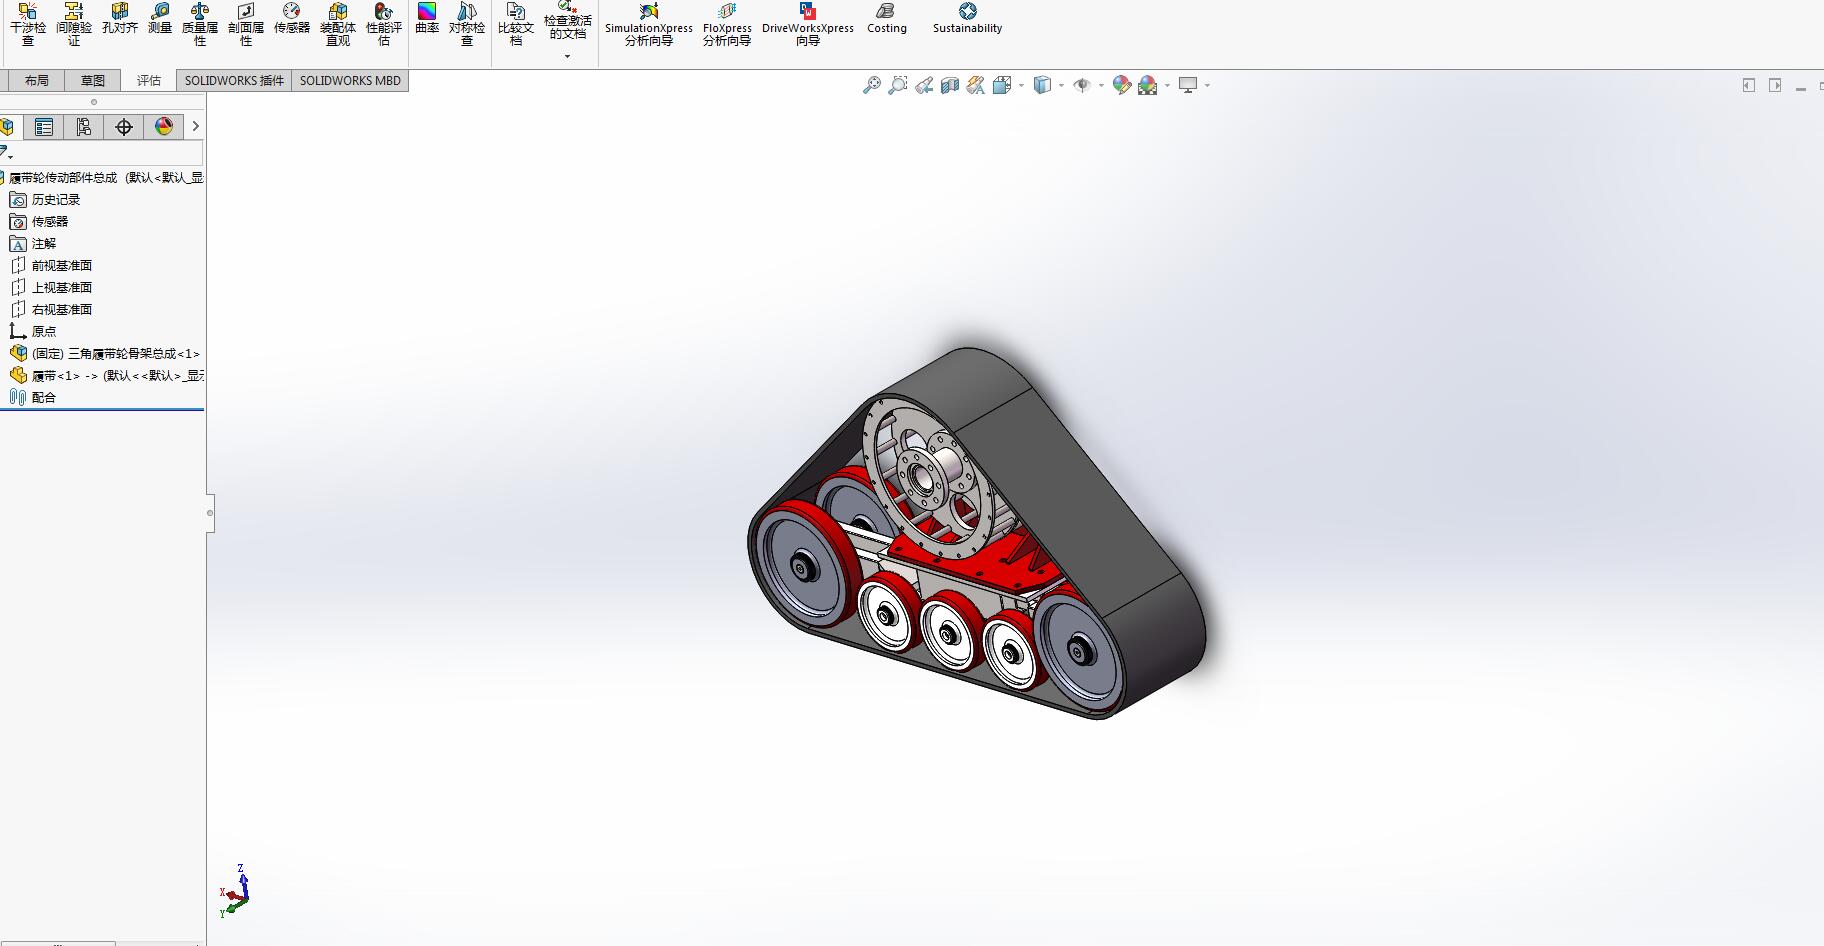Run Performance Evaluation (性能评估)
This screenshot has width=1824, height=946.
384,24
